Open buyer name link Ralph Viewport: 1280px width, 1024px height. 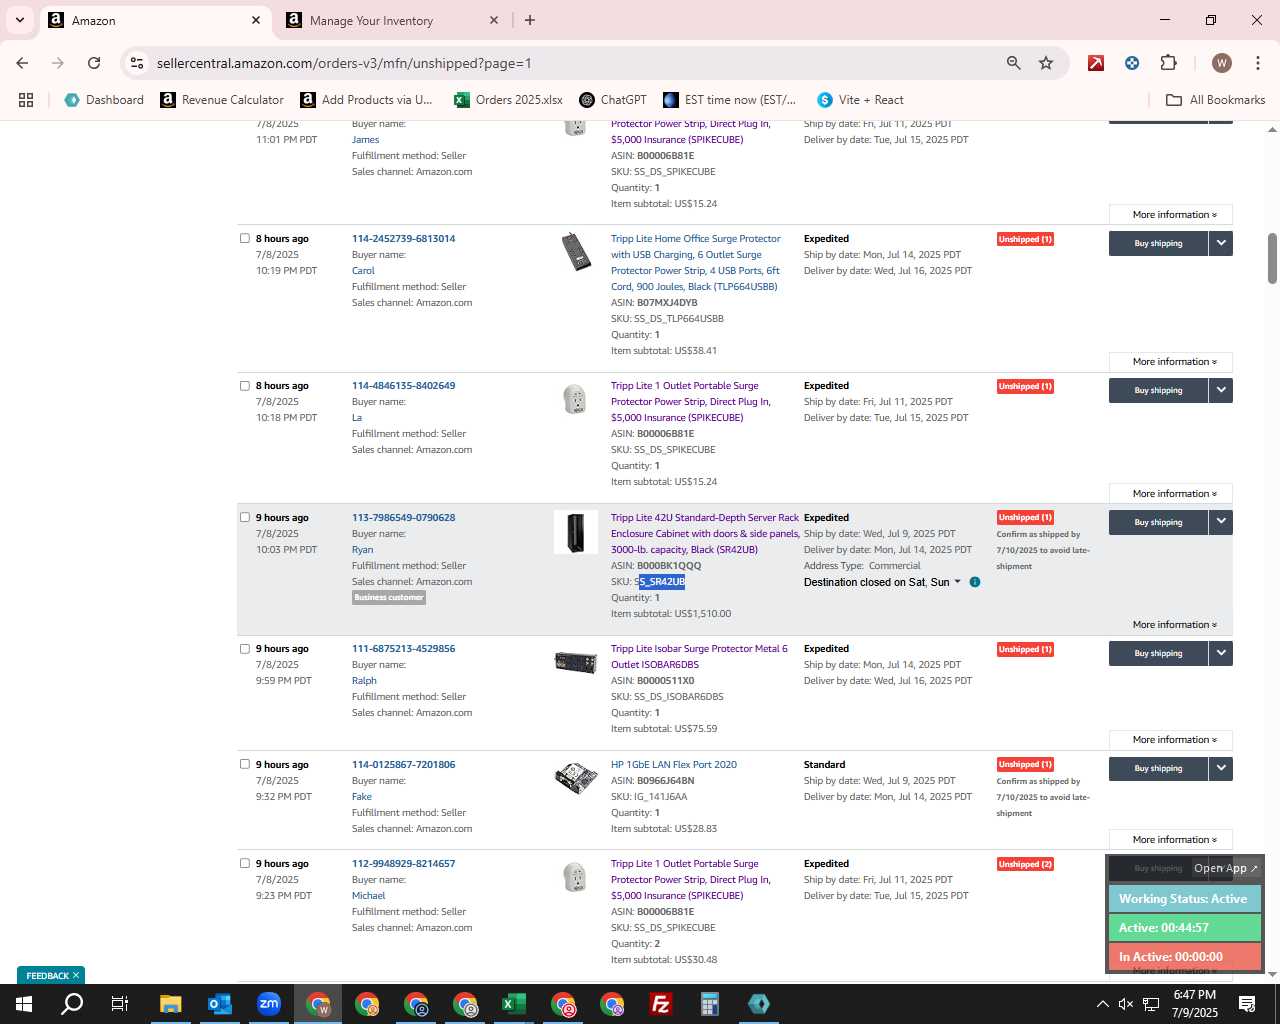click(364, 681)
